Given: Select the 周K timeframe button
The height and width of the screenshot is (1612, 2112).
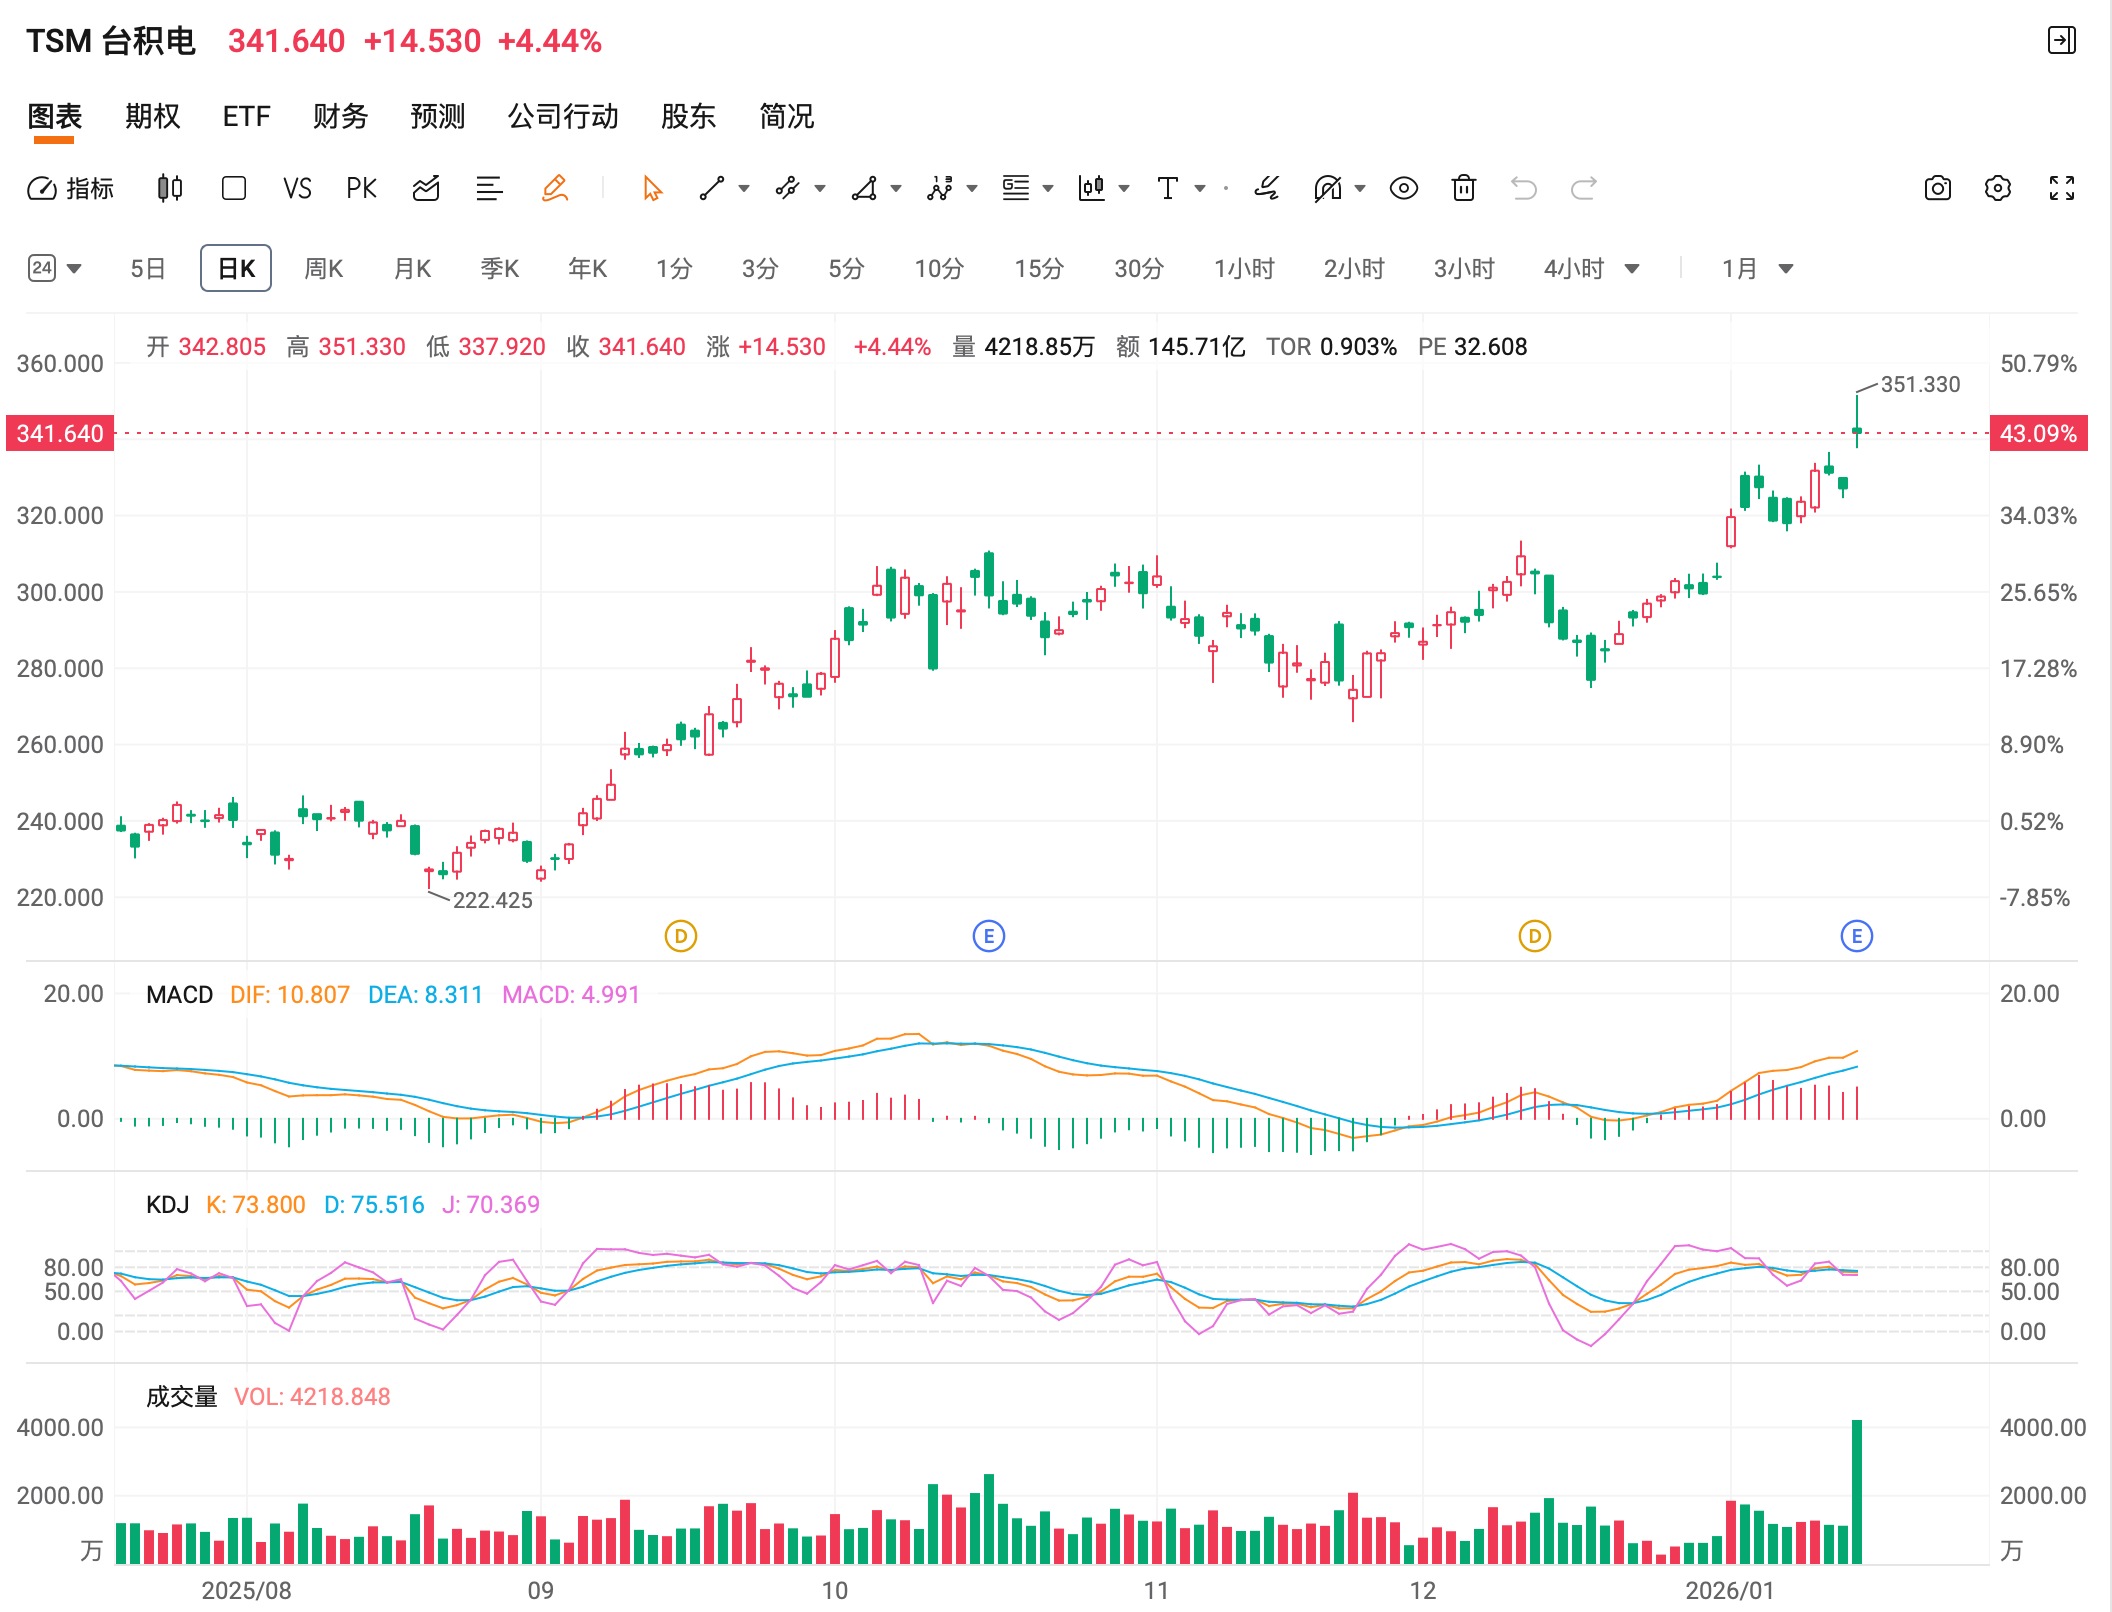Looking at the screenshot, I should pyautogui.click(x=323, y=268).
